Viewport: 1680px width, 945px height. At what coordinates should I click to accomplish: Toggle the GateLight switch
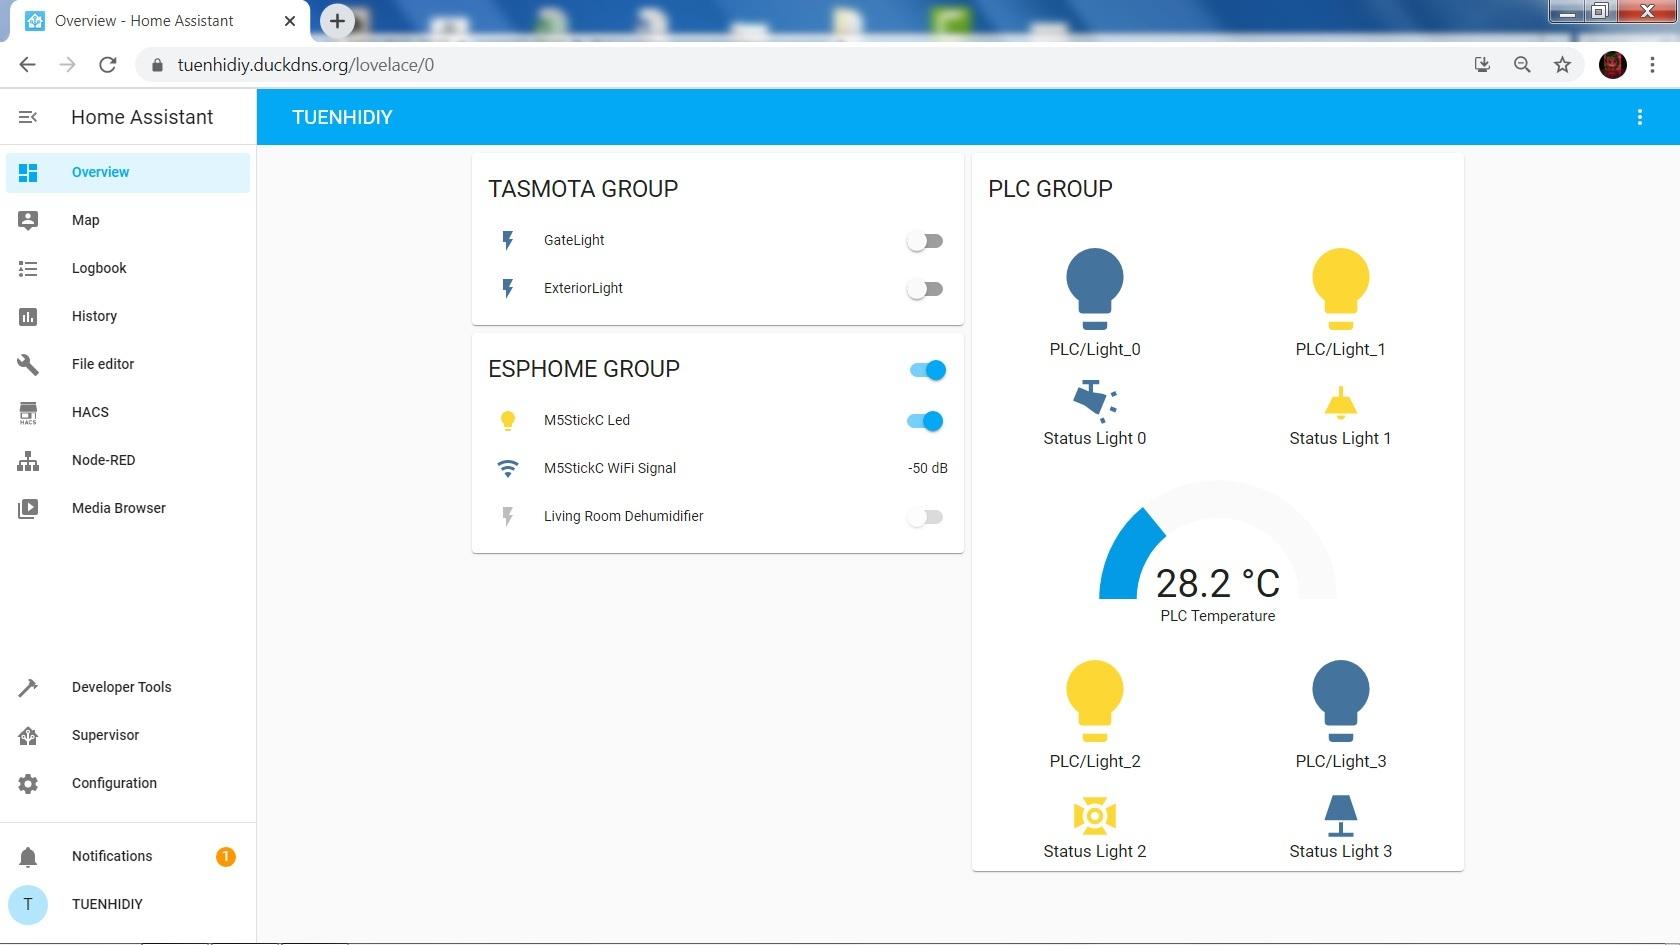925,241
